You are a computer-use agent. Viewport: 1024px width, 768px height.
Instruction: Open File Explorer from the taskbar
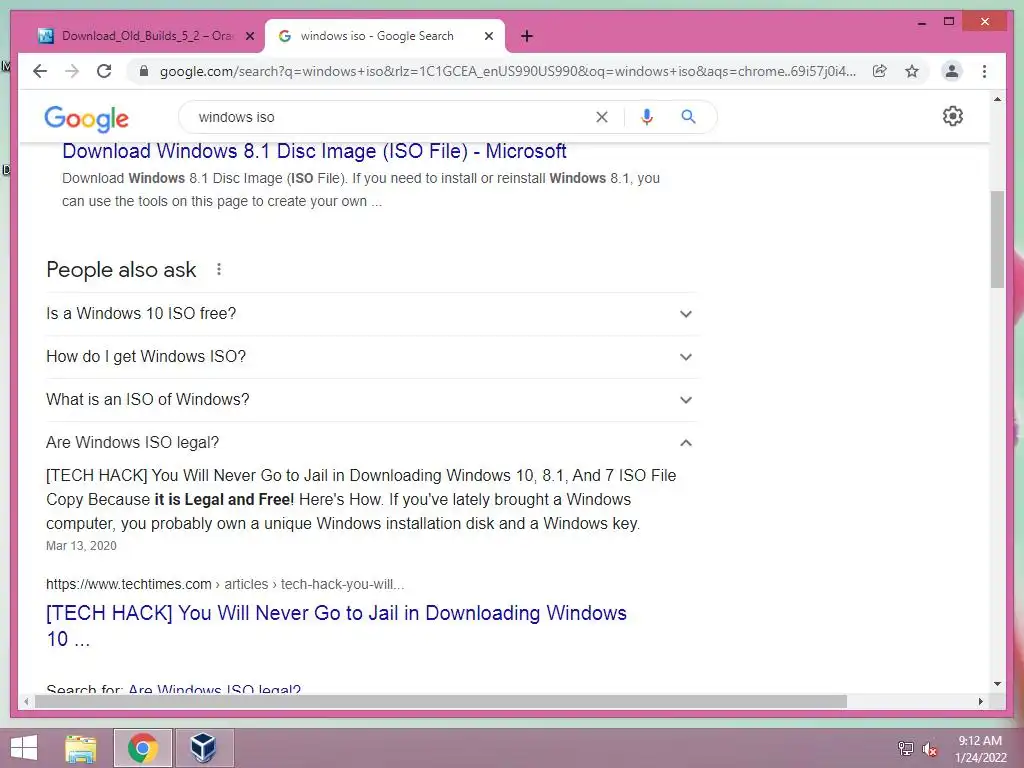point(81,748)
